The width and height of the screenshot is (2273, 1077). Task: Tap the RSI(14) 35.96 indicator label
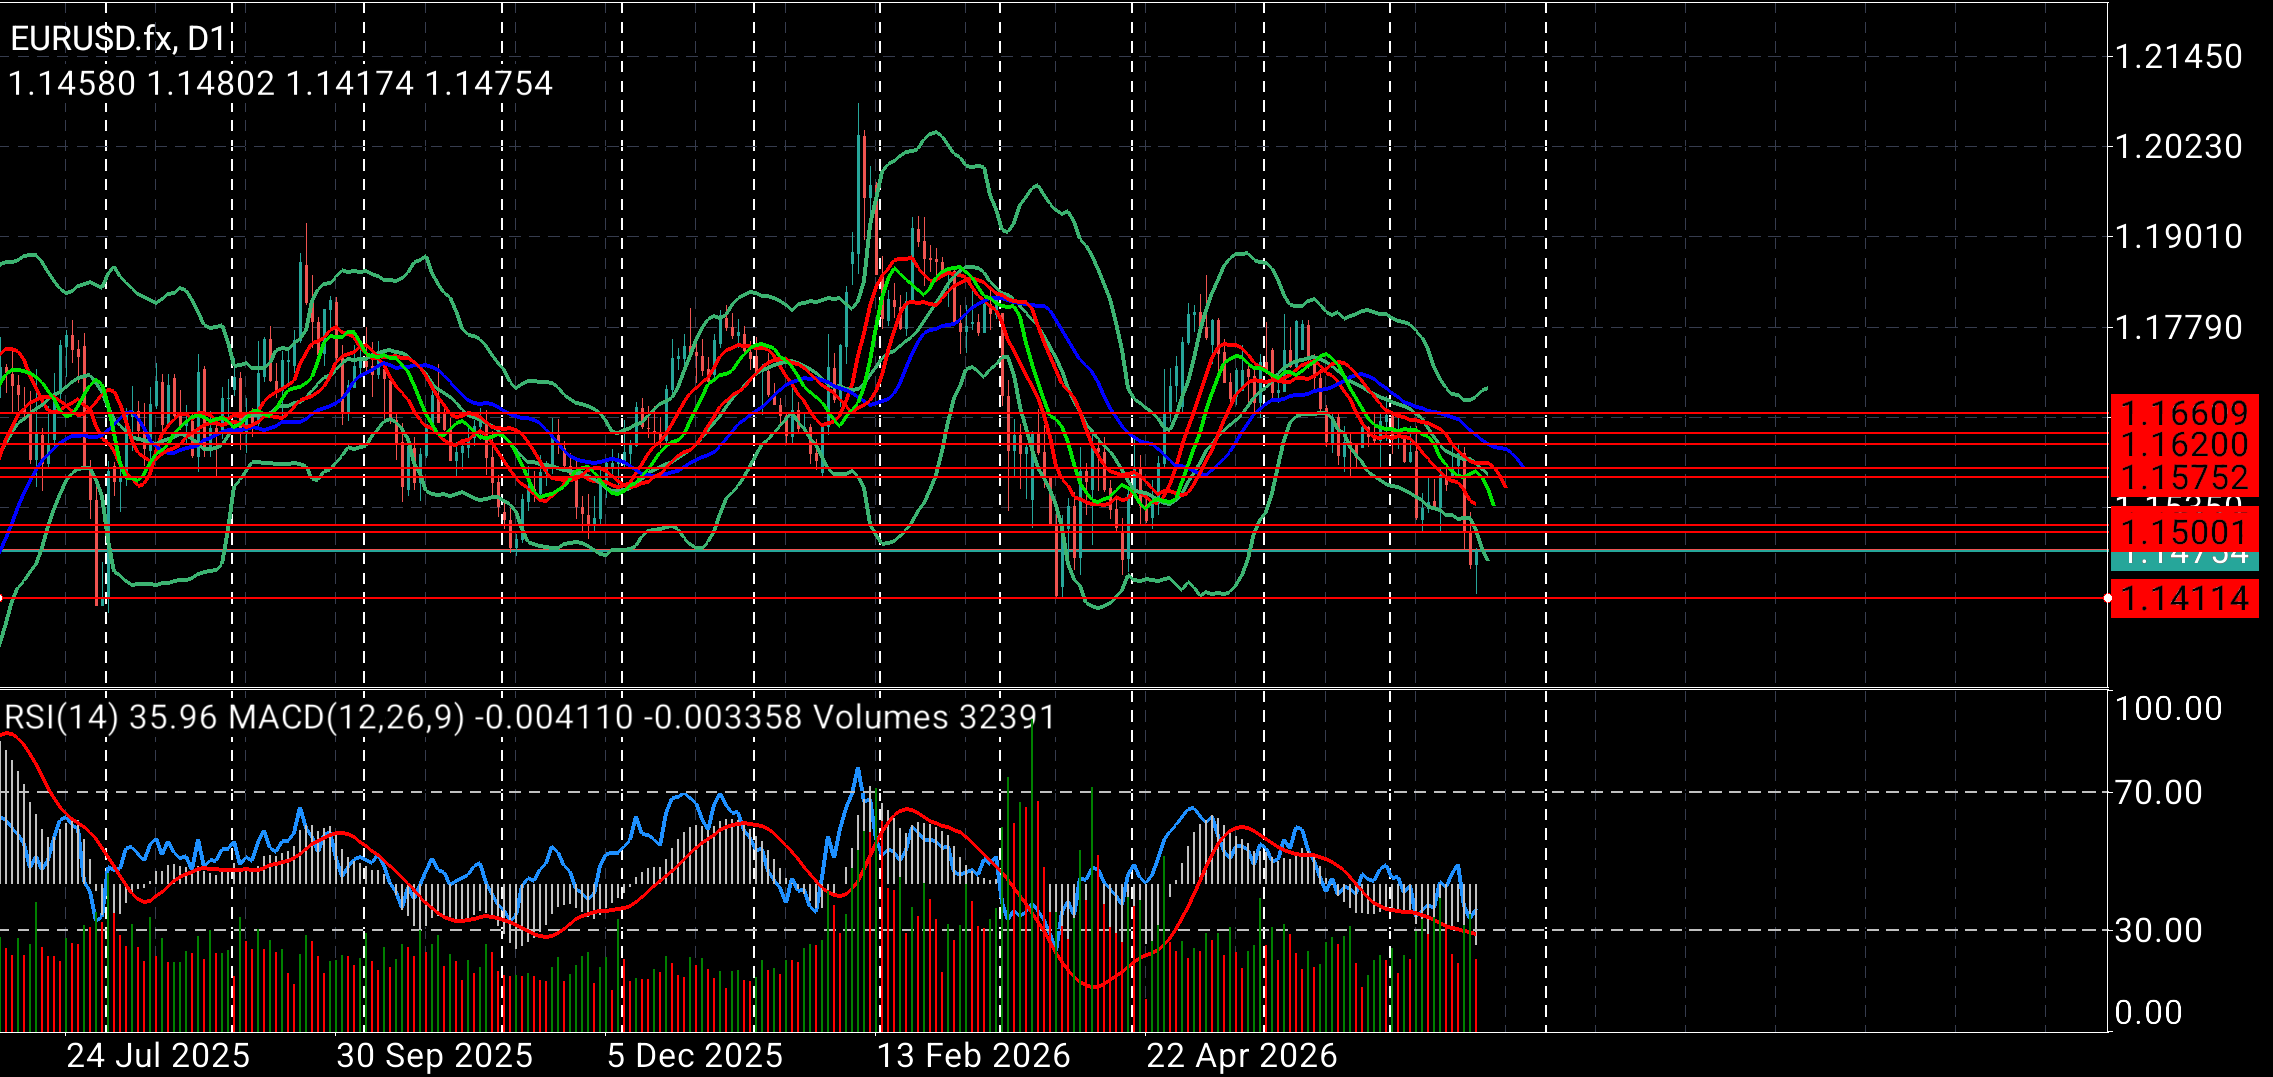click(111, 717)
